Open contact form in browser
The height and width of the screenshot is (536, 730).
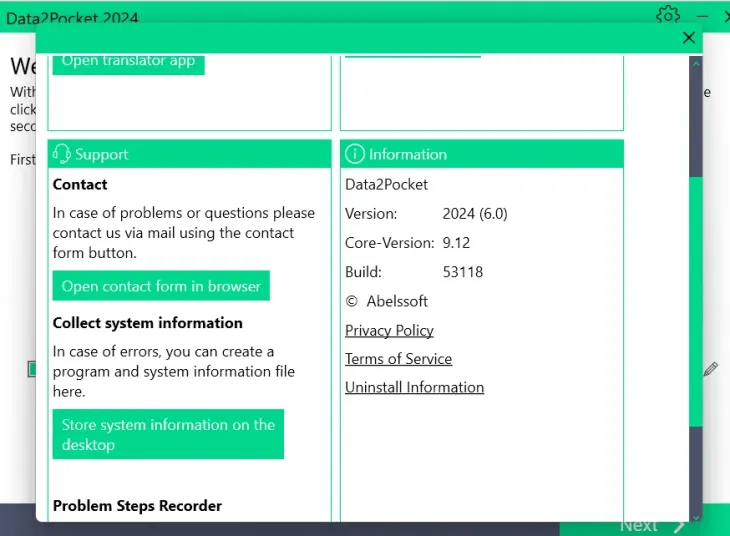161,286
